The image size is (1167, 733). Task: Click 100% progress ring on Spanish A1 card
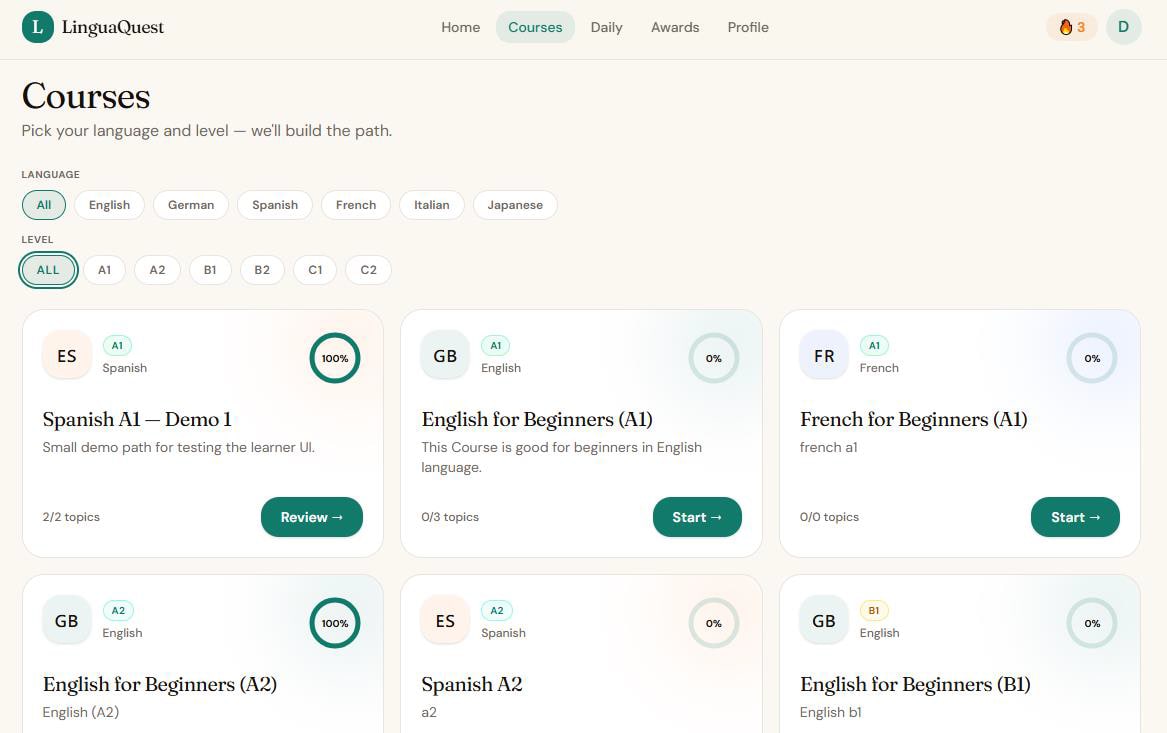pos(335,358)
